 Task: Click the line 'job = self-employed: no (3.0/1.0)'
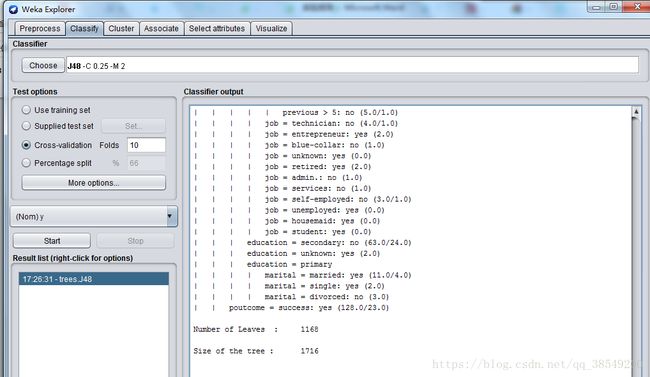tap(338, 199)
